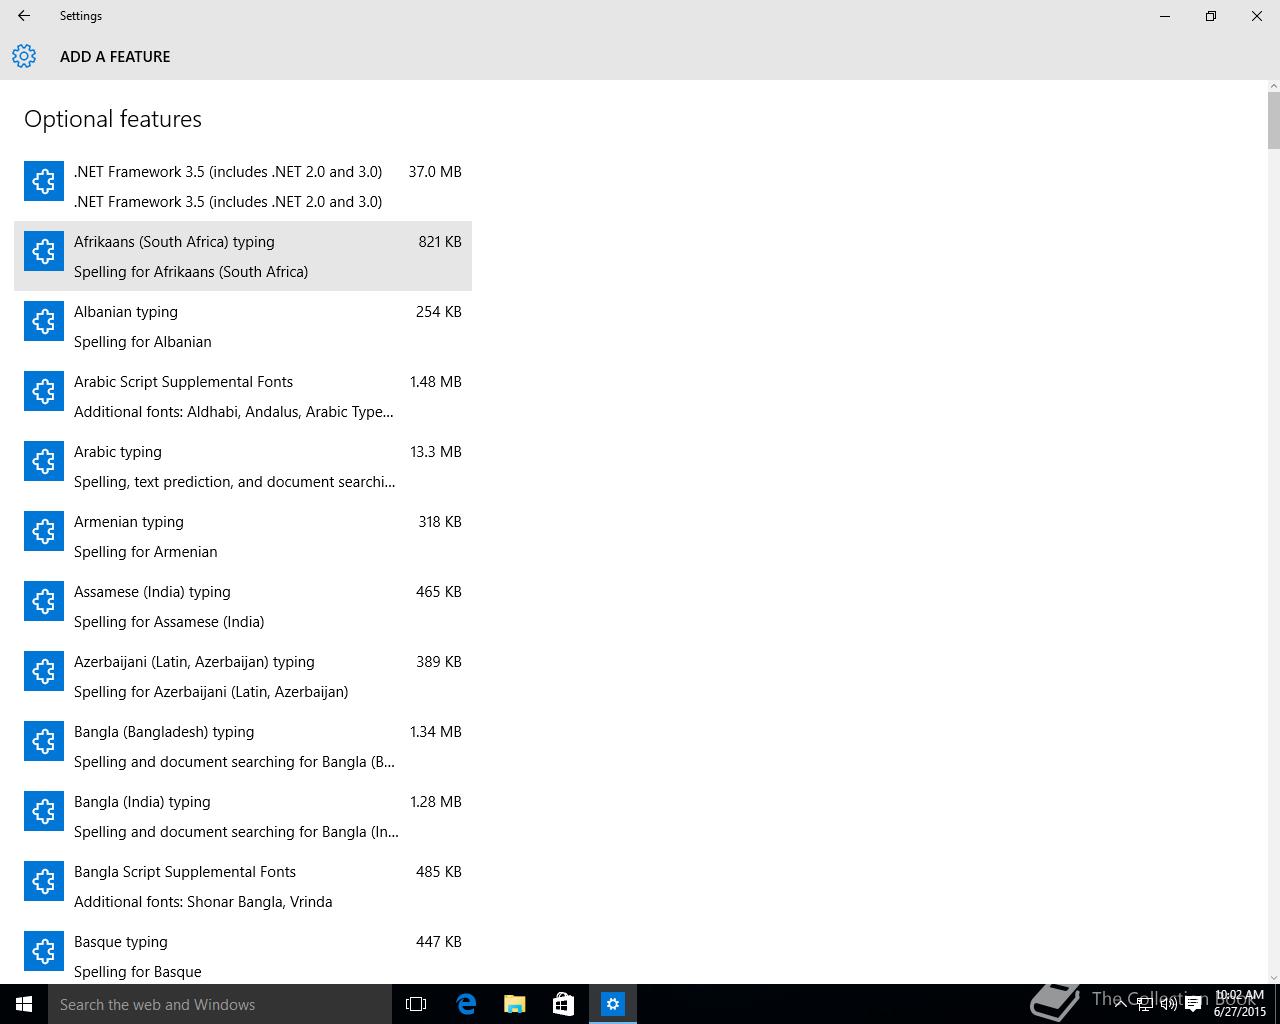Open the Windows Start menu
1280x1024 pixels.
click(24, 1004)
